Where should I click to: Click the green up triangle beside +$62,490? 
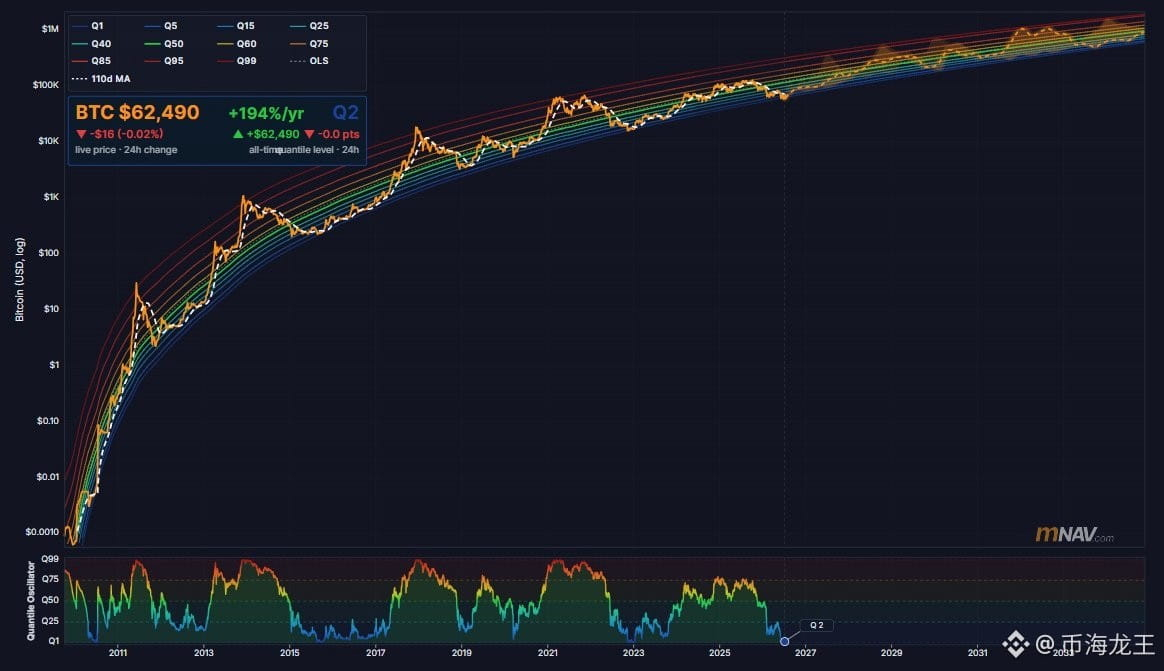(238, 134)
